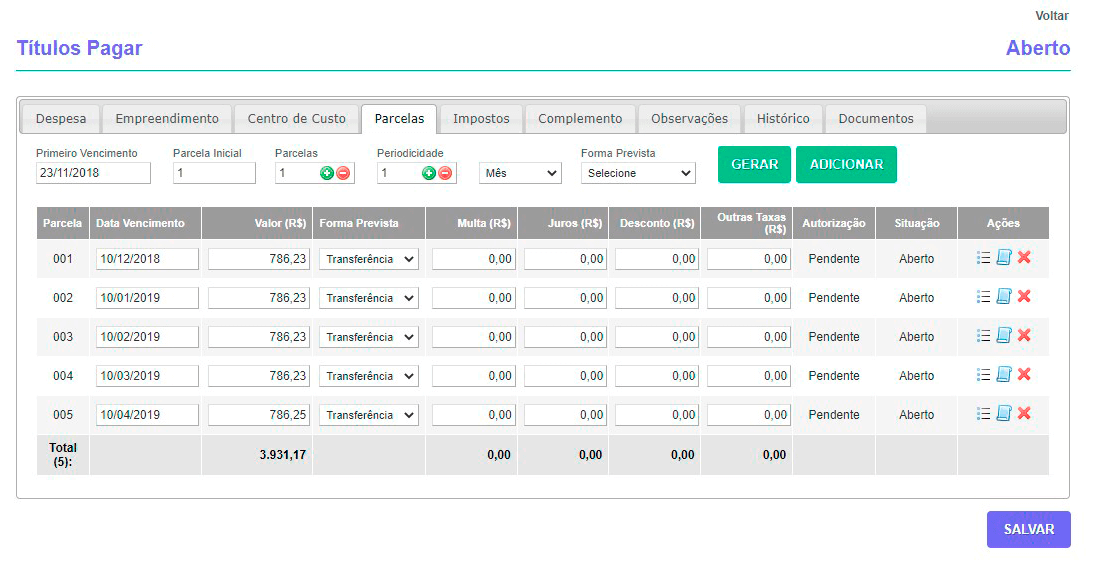Change Transferência dropdown for installment 001
The width and height of the screenshot is (1093, 582).
click(x=369, y=259)
